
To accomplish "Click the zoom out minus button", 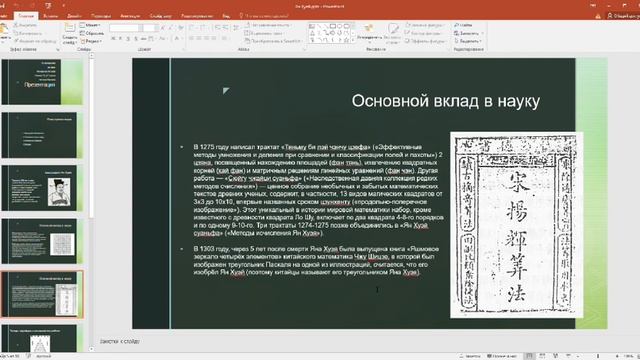I will click(579, 356).
